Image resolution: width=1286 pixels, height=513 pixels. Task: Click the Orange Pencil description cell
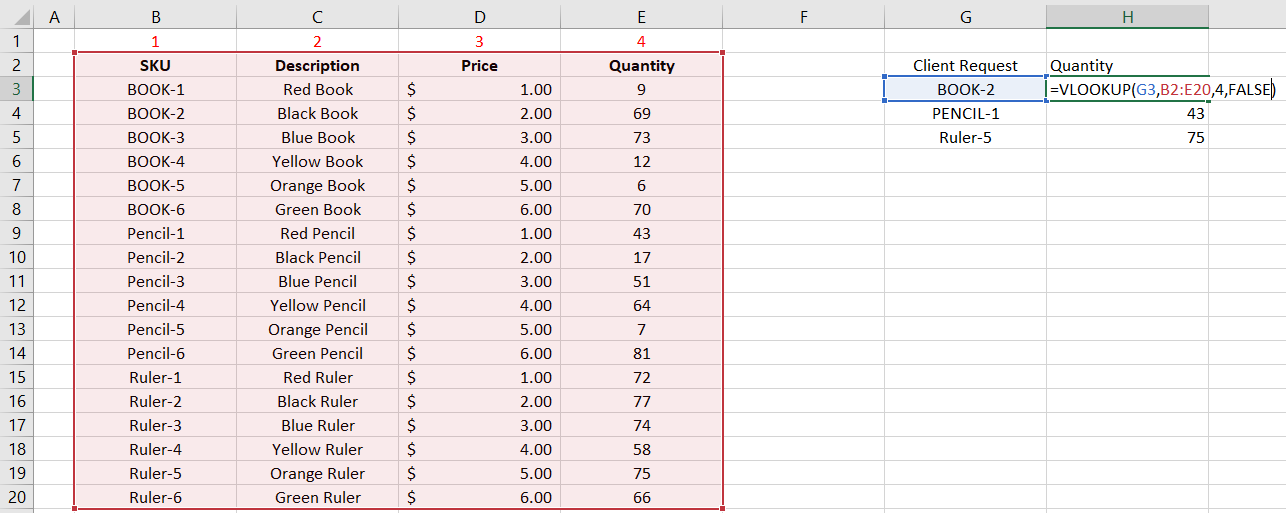coord(317,329)
